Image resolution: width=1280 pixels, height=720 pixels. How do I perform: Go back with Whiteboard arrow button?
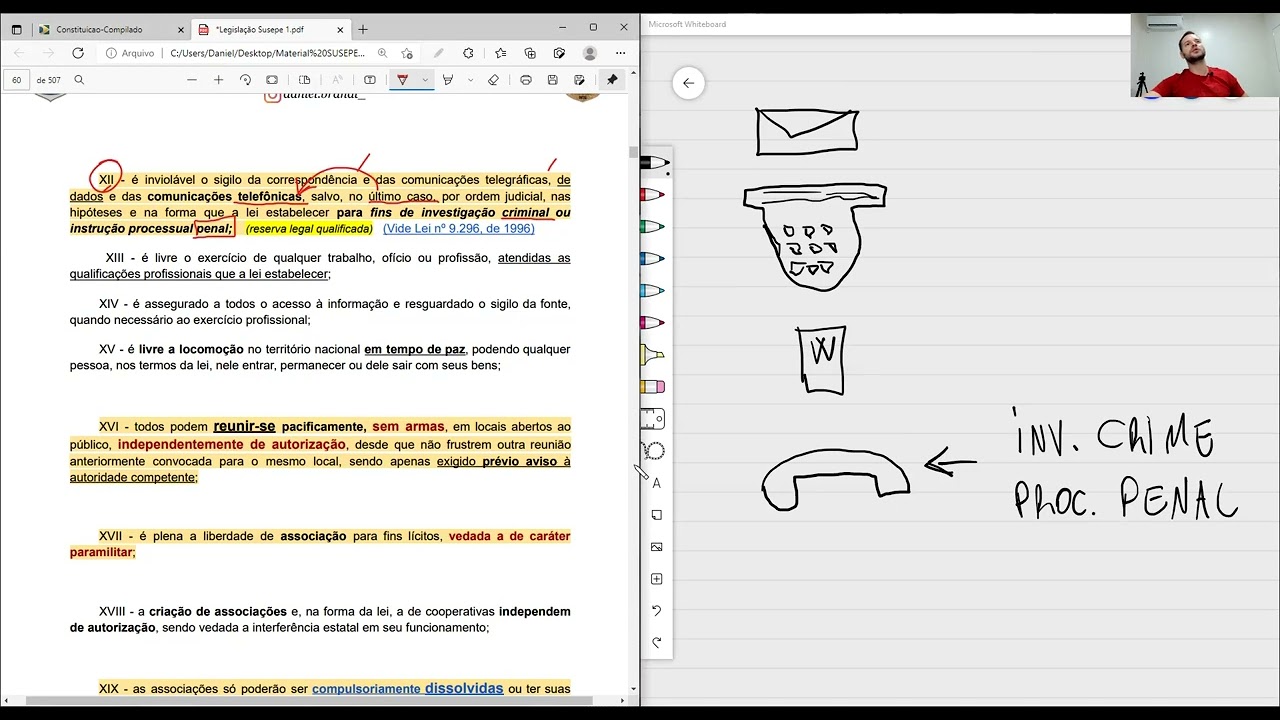coord(688,84)
